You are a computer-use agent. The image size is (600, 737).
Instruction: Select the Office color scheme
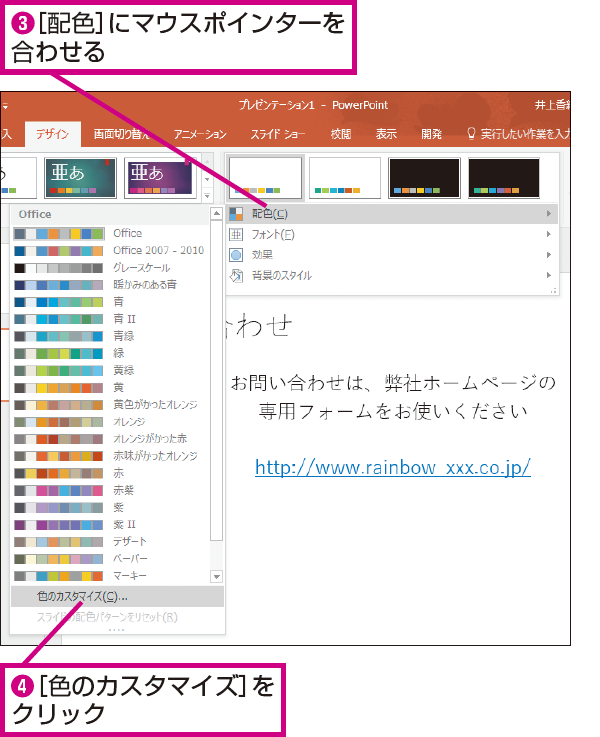tap(110, 234)
